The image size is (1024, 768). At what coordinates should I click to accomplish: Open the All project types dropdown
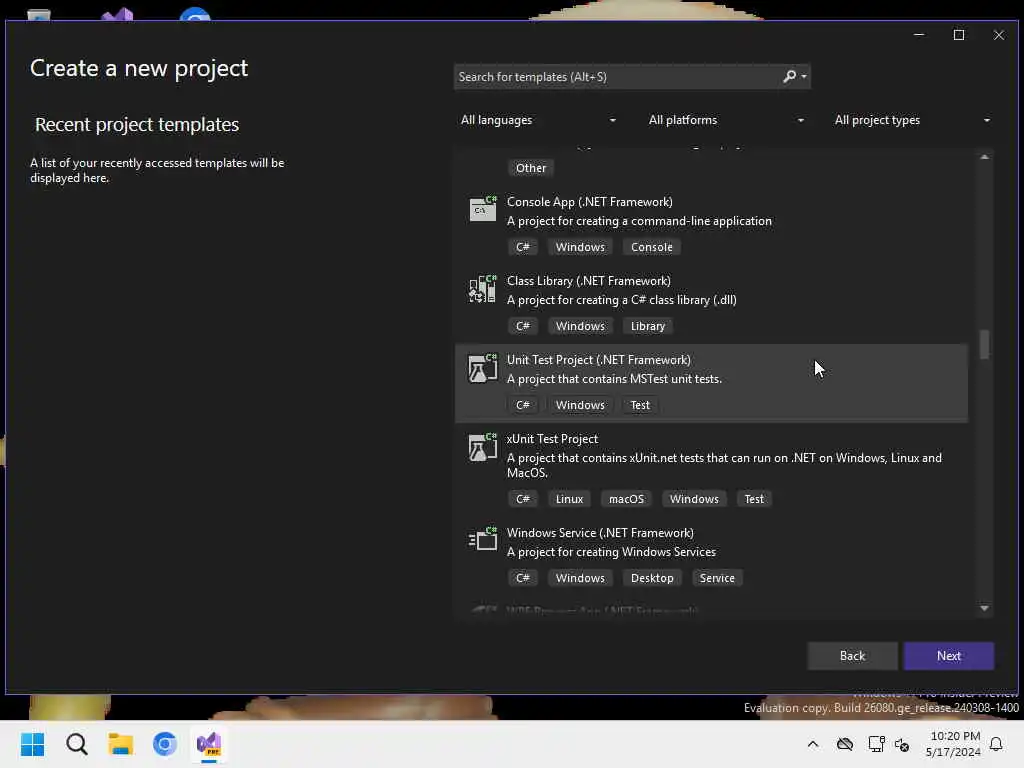[x=912, y=120]
